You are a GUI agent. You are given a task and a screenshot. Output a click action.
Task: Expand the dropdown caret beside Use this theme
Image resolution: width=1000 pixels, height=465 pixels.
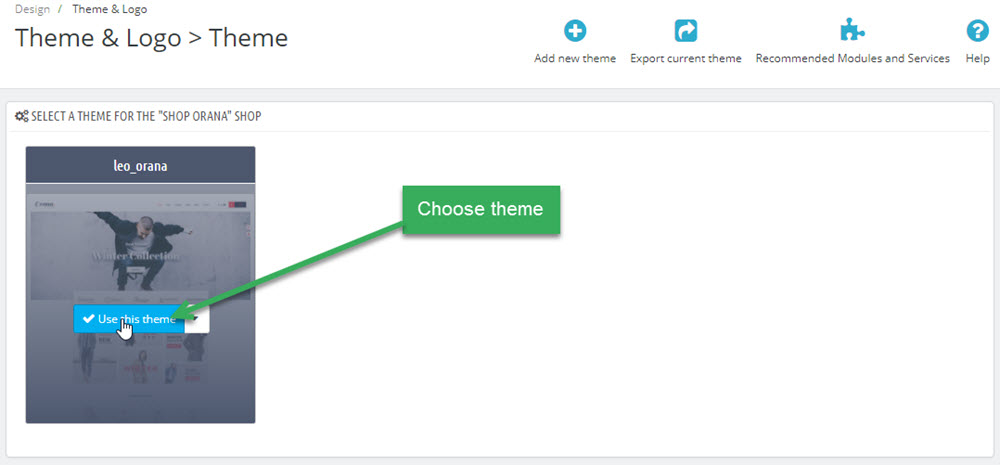pos(197,319)
